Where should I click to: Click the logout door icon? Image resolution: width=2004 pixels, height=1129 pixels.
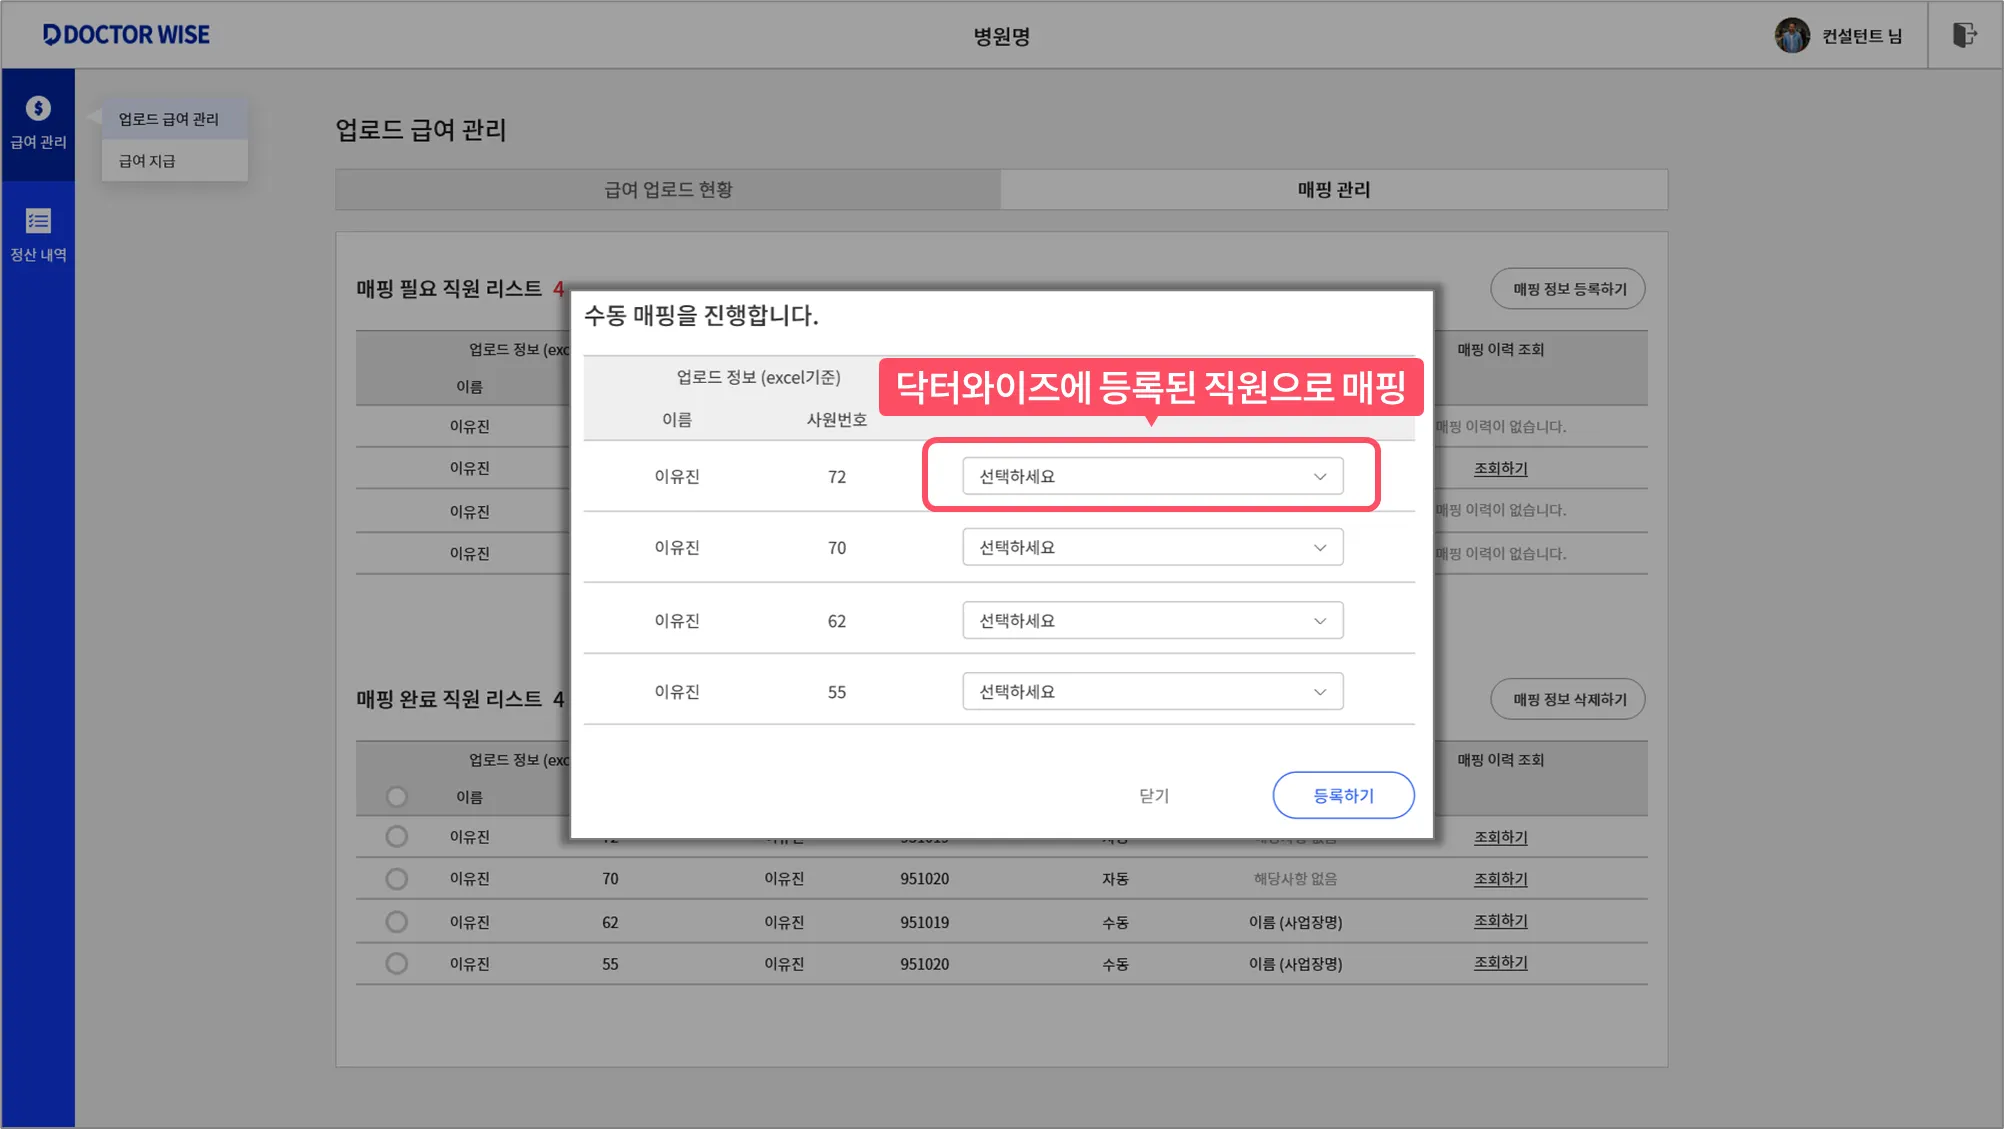tap(1964, 35)
